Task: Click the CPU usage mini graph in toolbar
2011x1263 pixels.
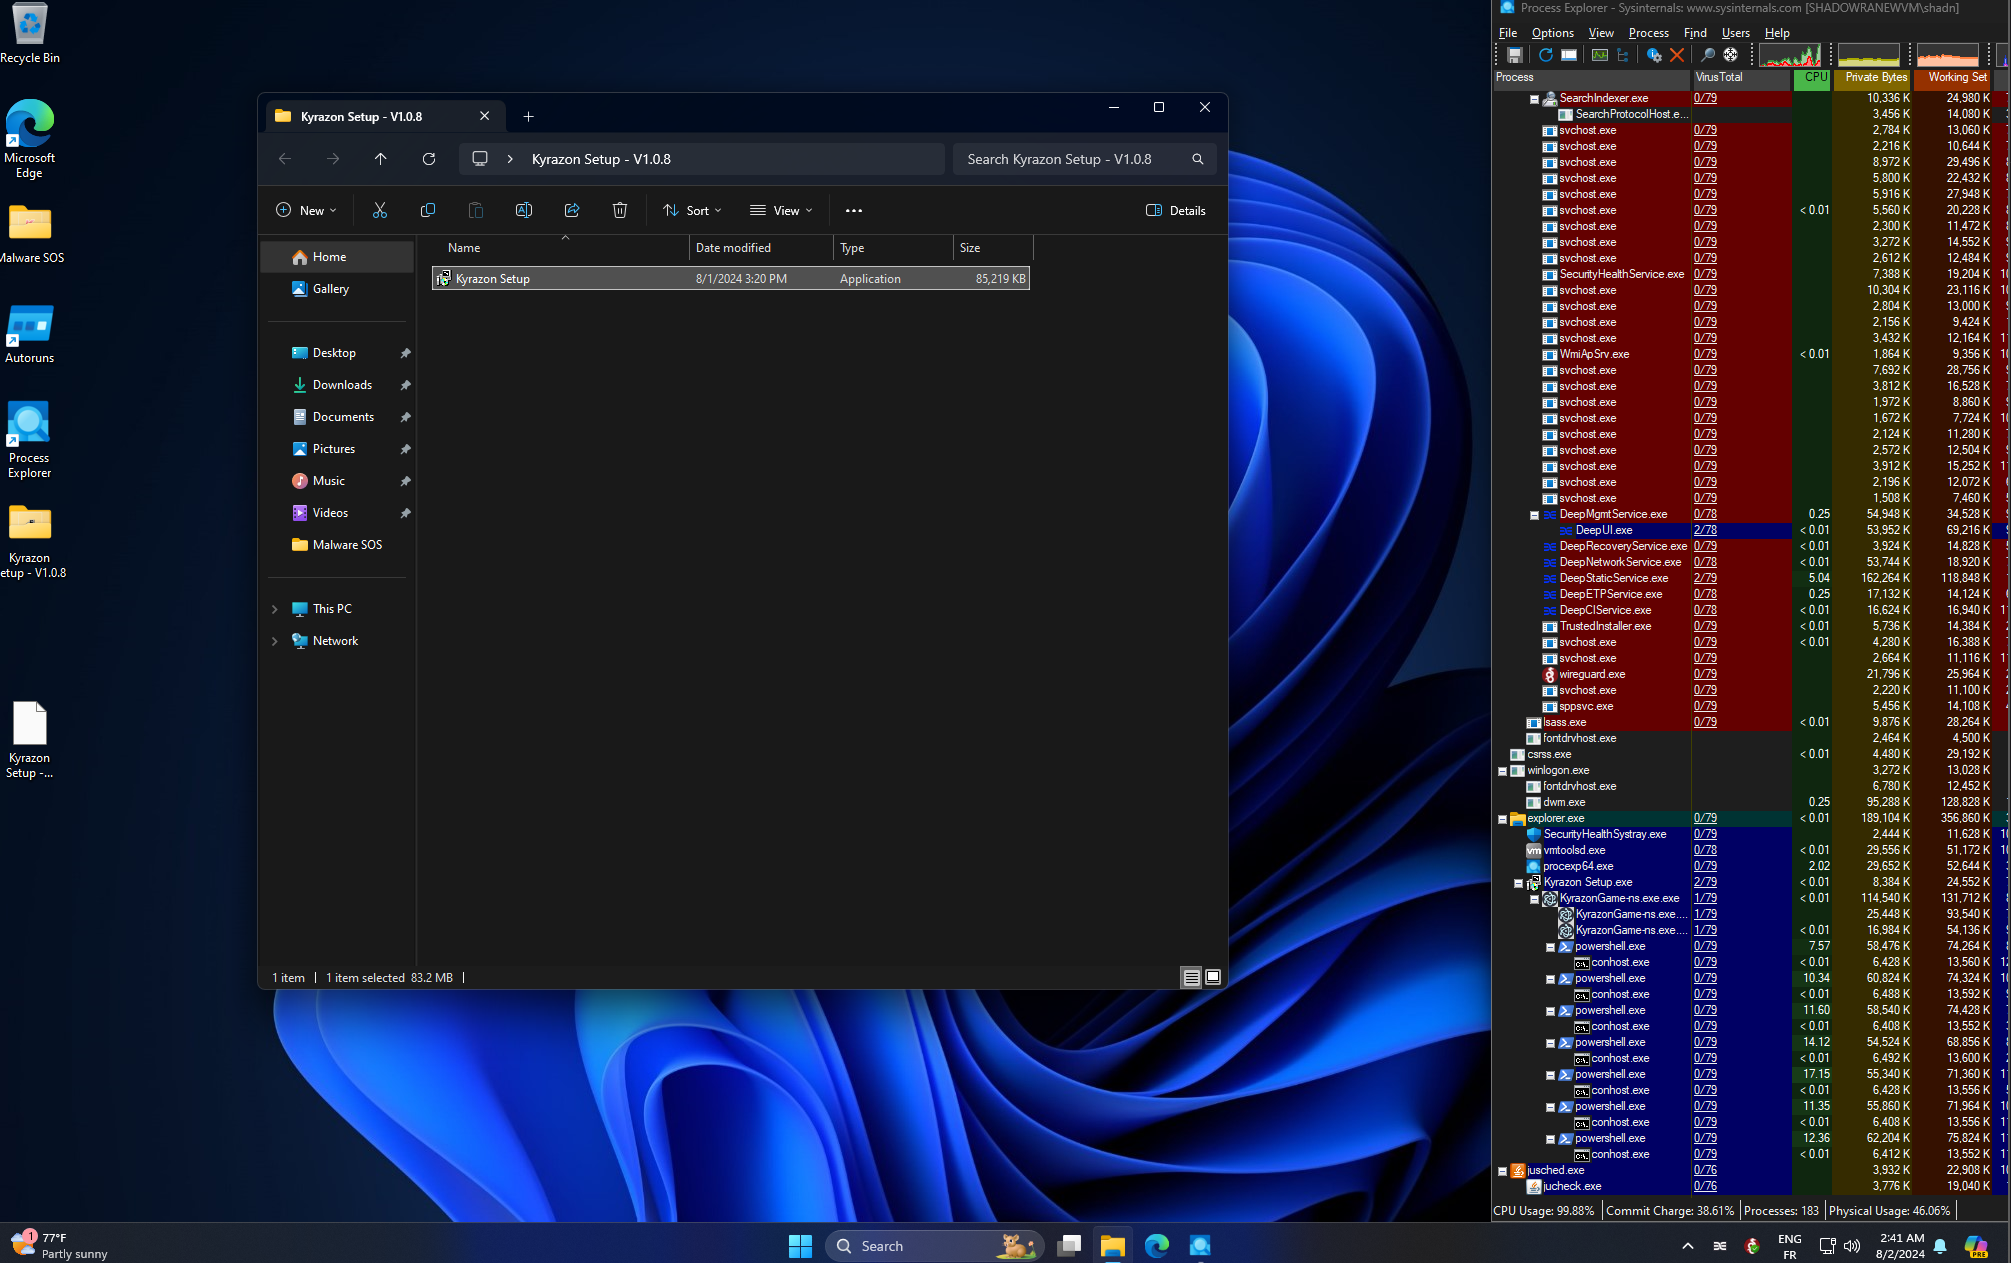Action: click(1791, 55)
